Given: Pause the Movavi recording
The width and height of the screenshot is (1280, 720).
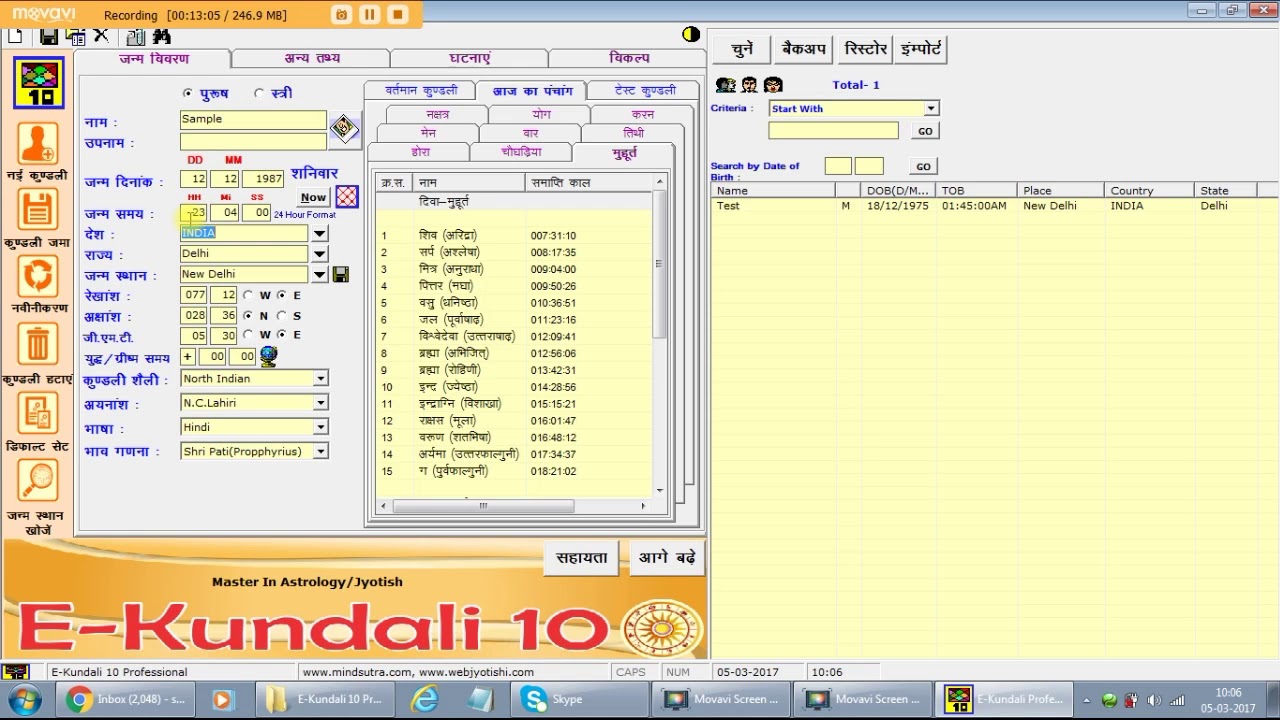Looking at the screenshot, I should click(x=369, y=14).
